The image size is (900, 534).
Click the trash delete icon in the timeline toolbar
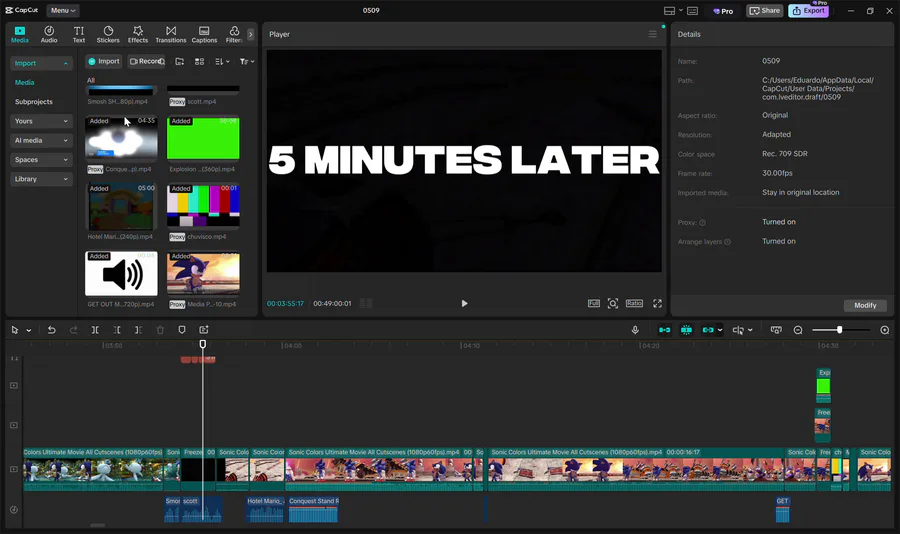point(160,330)
